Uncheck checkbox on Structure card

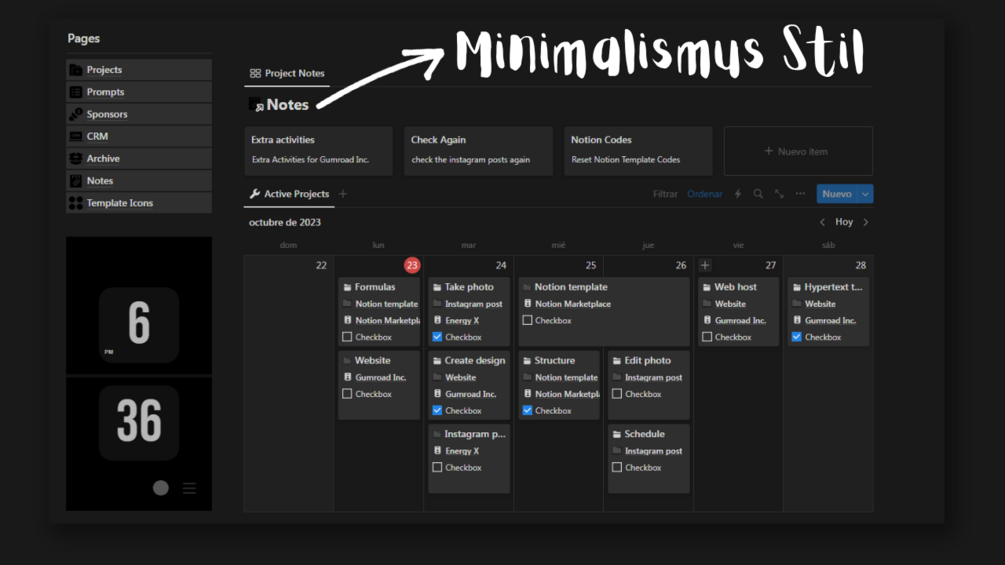[527, 411]
